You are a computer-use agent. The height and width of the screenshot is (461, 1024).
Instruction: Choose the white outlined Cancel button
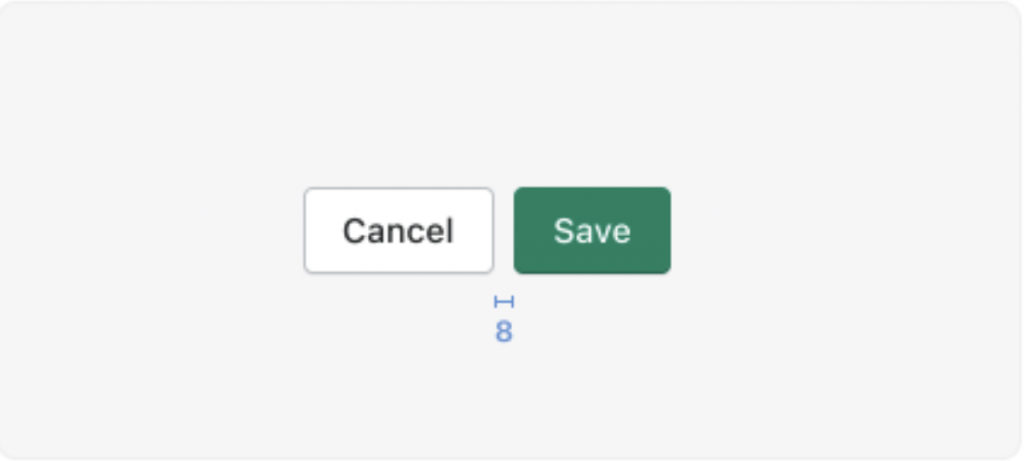pyautogui.click(x=398, y=230)
